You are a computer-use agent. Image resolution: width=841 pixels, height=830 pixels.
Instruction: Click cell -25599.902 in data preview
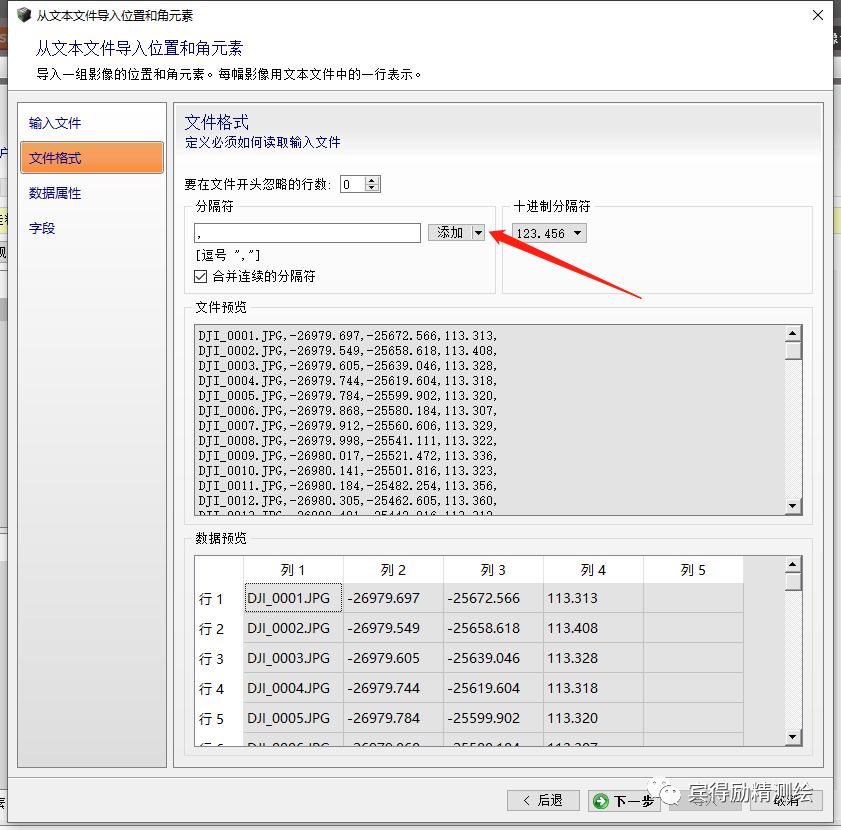tap(493, 718)
